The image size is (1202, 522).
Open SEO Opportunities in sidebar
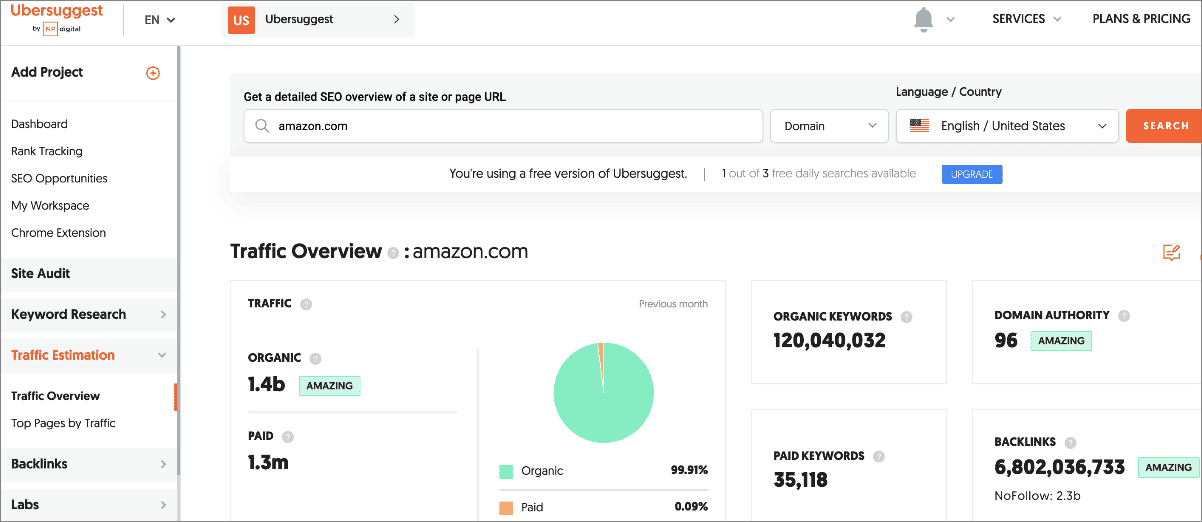[x=59, y=178]
